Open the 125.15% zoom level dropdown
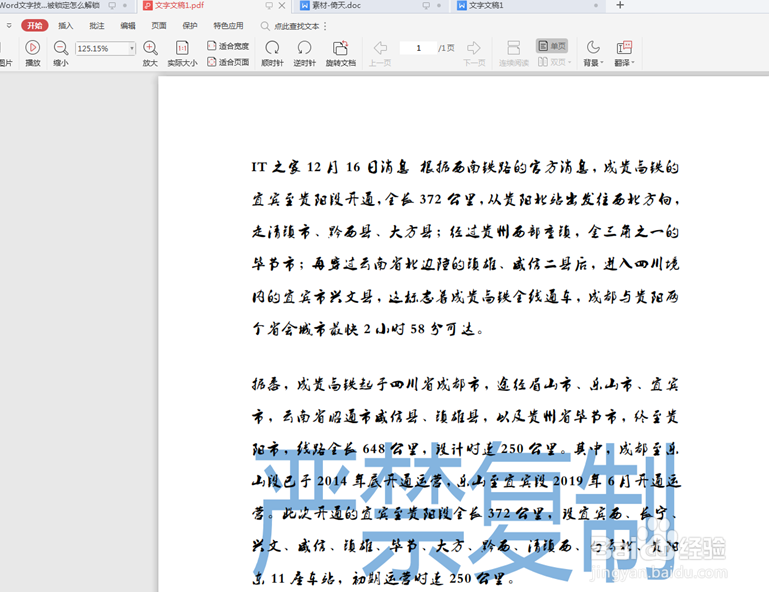This screenshot has height=599, width=769. [131, 48]
